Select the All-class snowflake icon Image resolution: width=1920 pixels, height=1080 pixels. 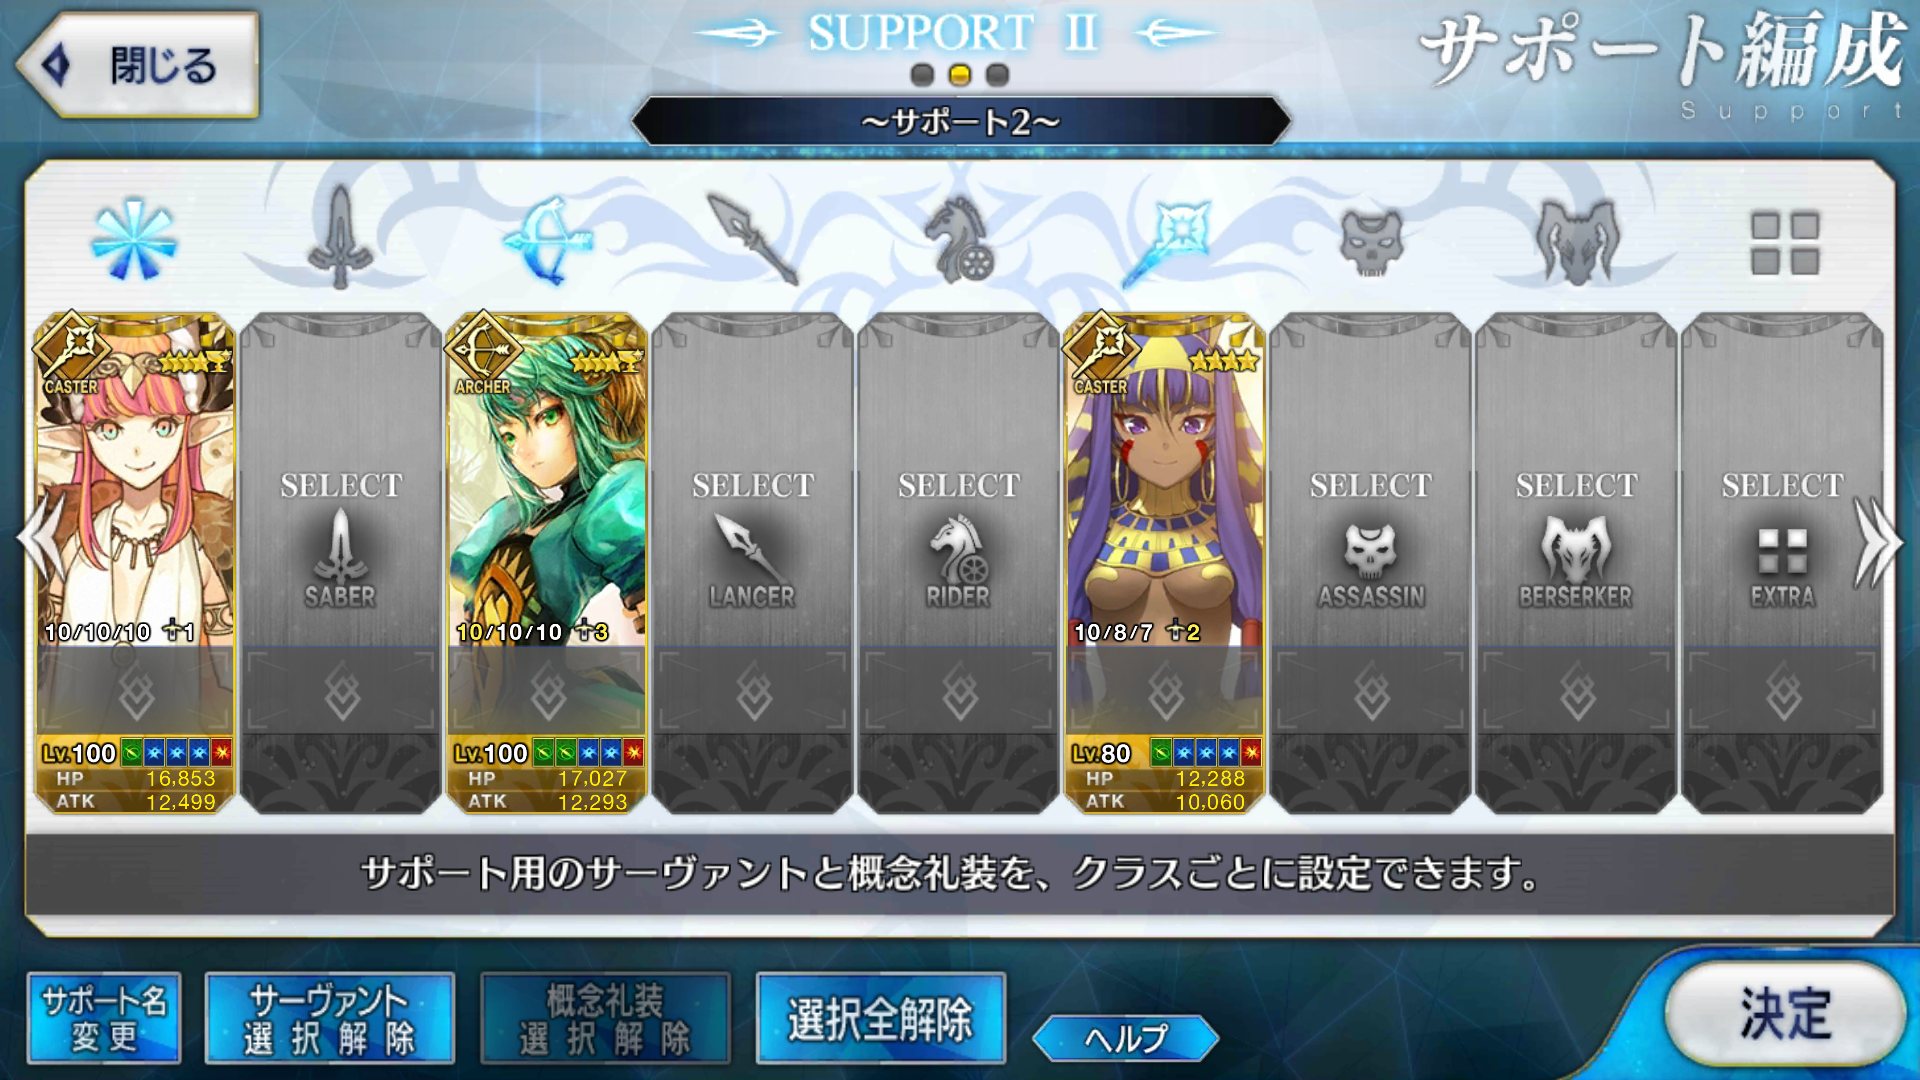click(134, 240)
